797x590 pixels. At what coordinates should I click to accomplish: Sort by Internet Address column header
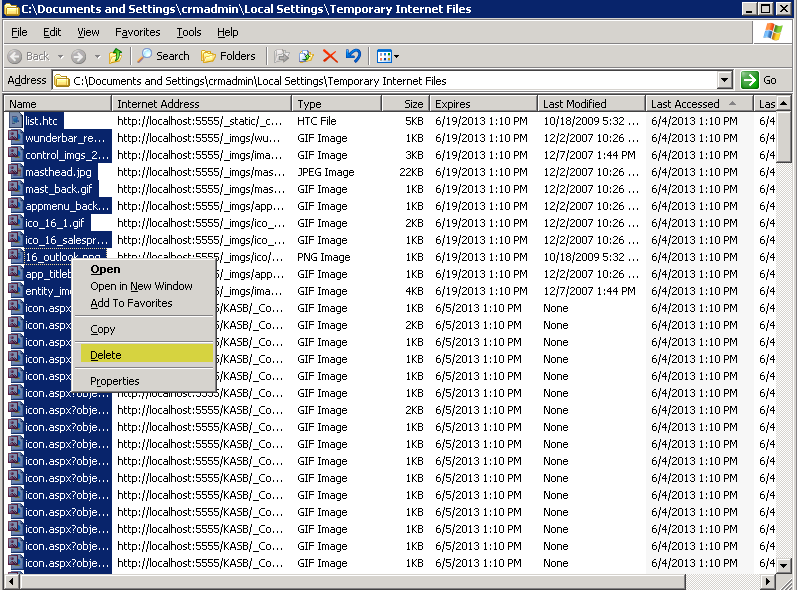[x=201, y=104]
